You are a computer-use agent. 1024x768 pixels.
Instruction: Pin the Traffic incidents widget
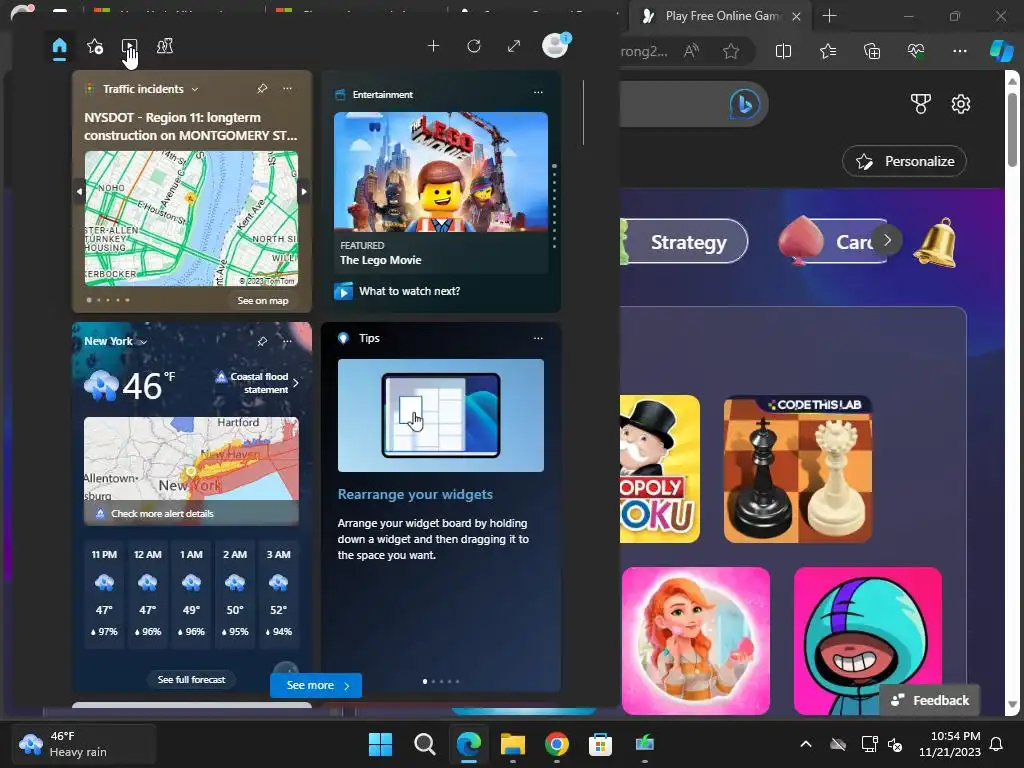click(262, 88)
